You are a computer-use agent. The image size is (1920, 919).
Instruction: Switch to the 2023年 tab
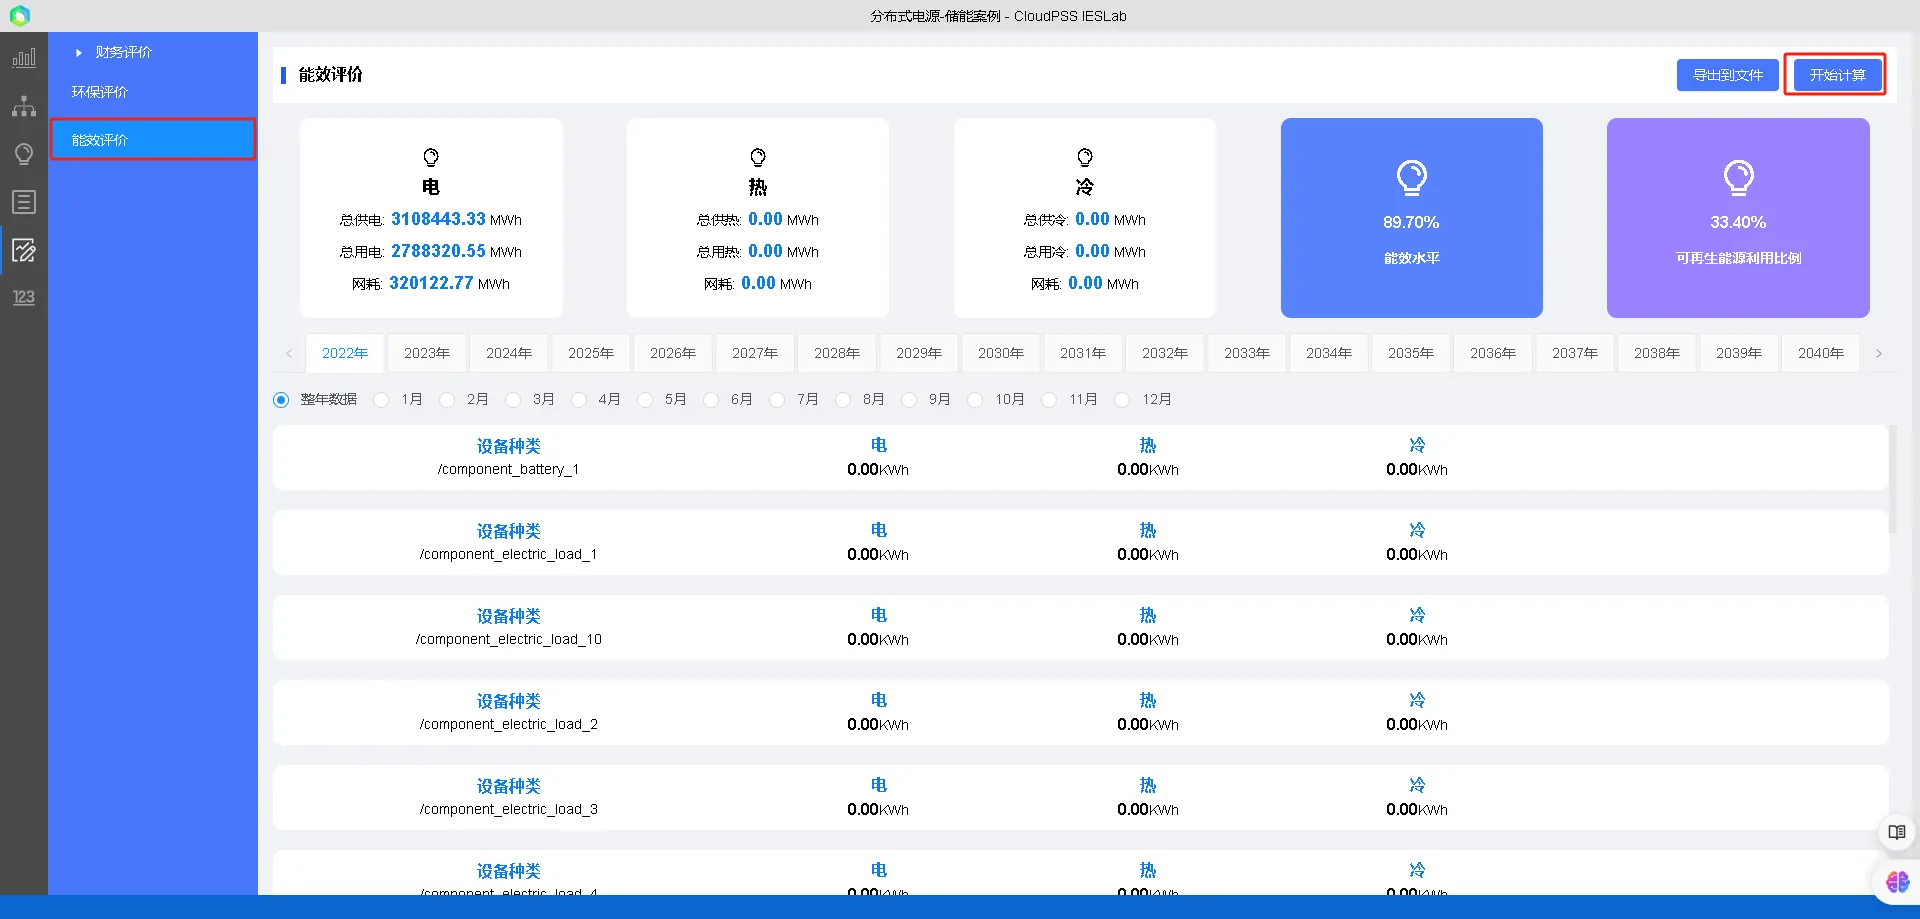coord(427,353)
